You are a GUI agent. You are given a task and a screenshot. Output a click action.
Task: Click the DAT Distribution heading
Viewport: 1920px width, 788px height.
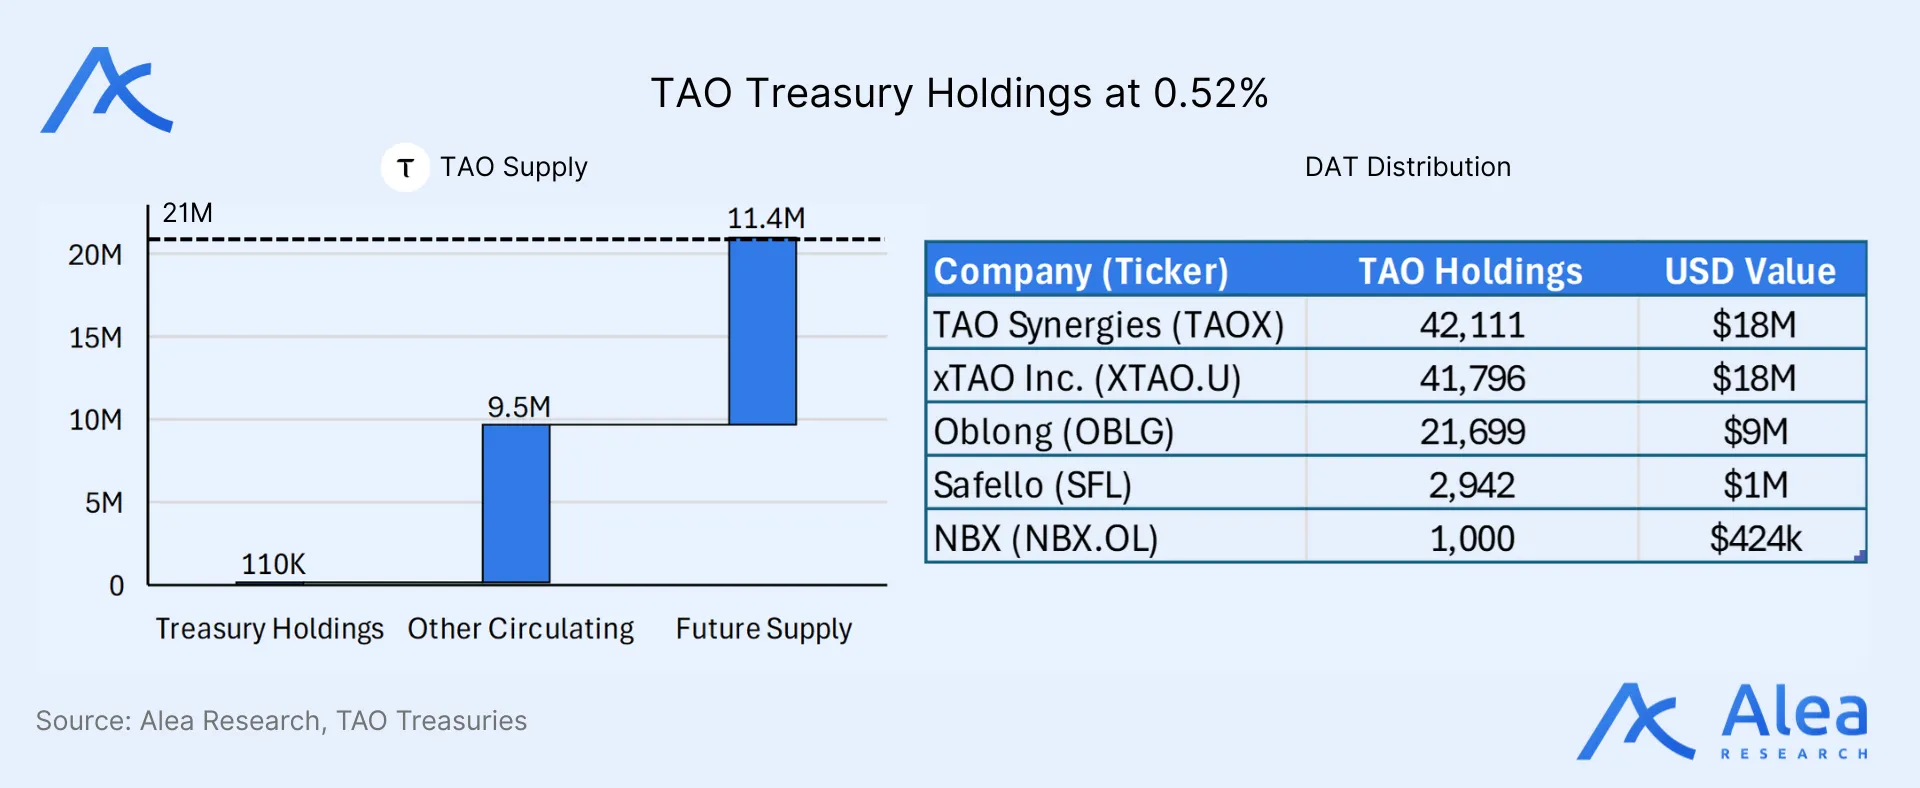1407,167
